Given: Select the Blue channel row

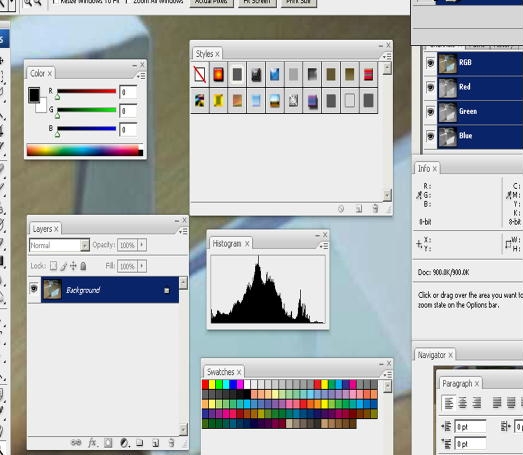Looking at the screenshot, I should coord(480,136).
